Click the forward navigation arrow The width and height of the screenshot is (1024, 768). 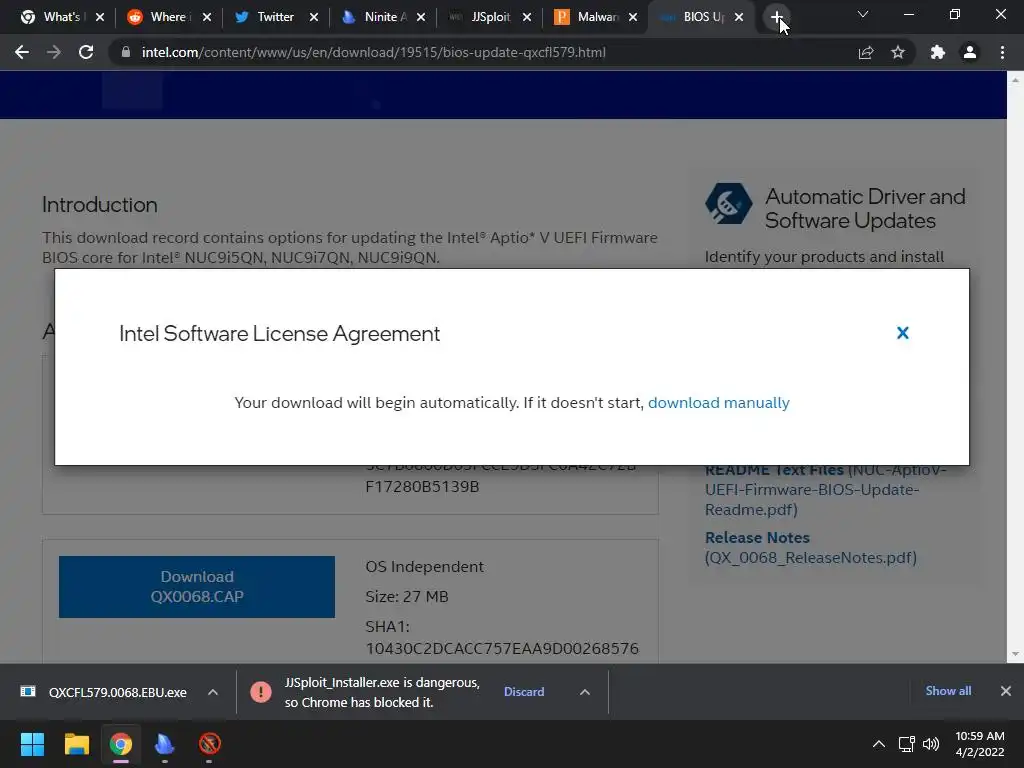tap(54, 52)
